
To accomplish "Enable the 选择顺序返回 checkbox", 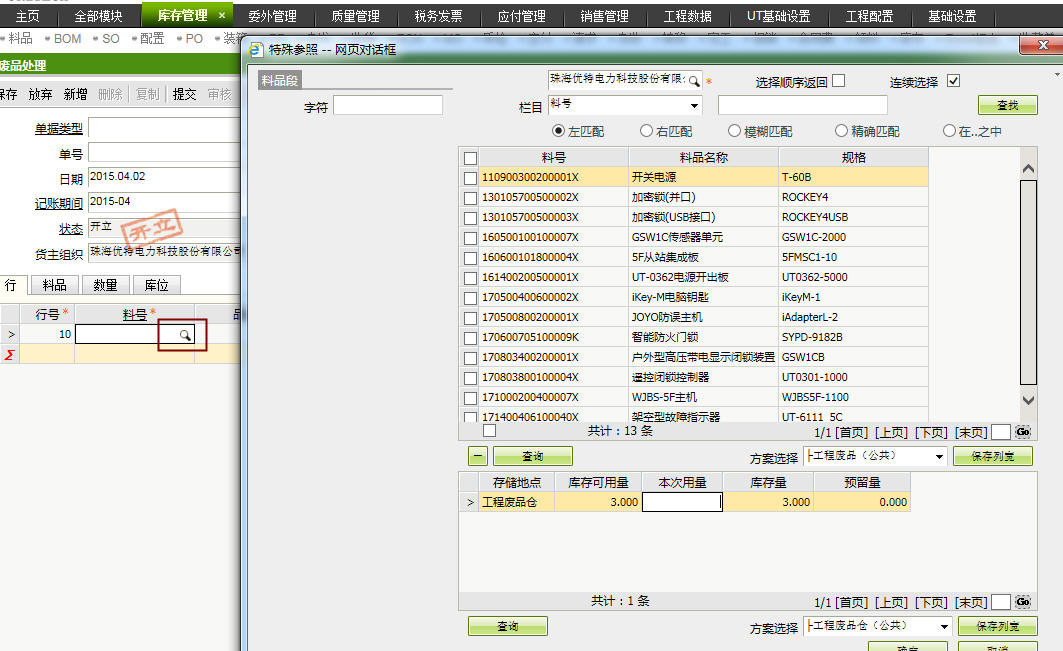I will click(838, 81).
